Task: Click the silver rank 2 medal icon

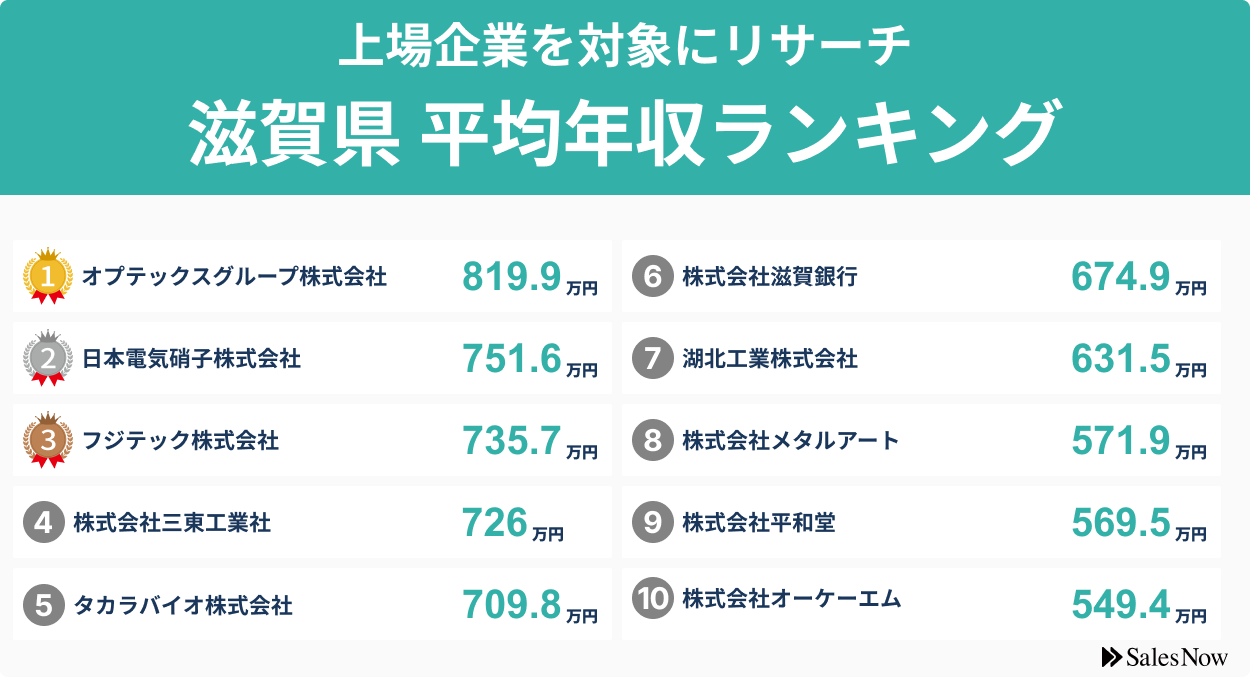Action: pos(47,357)
